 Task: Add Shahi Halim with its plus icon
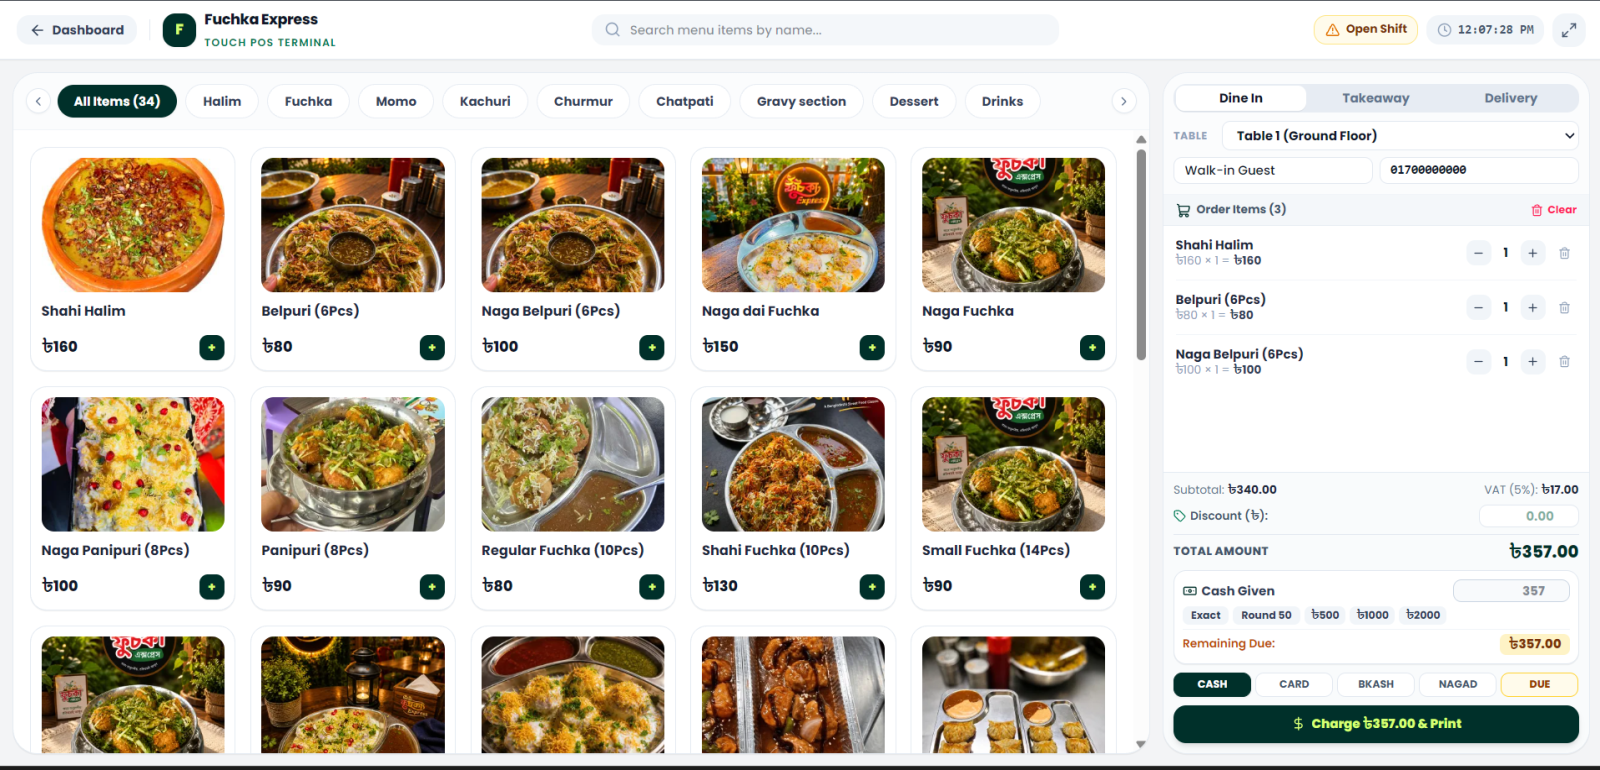(212, 347)
